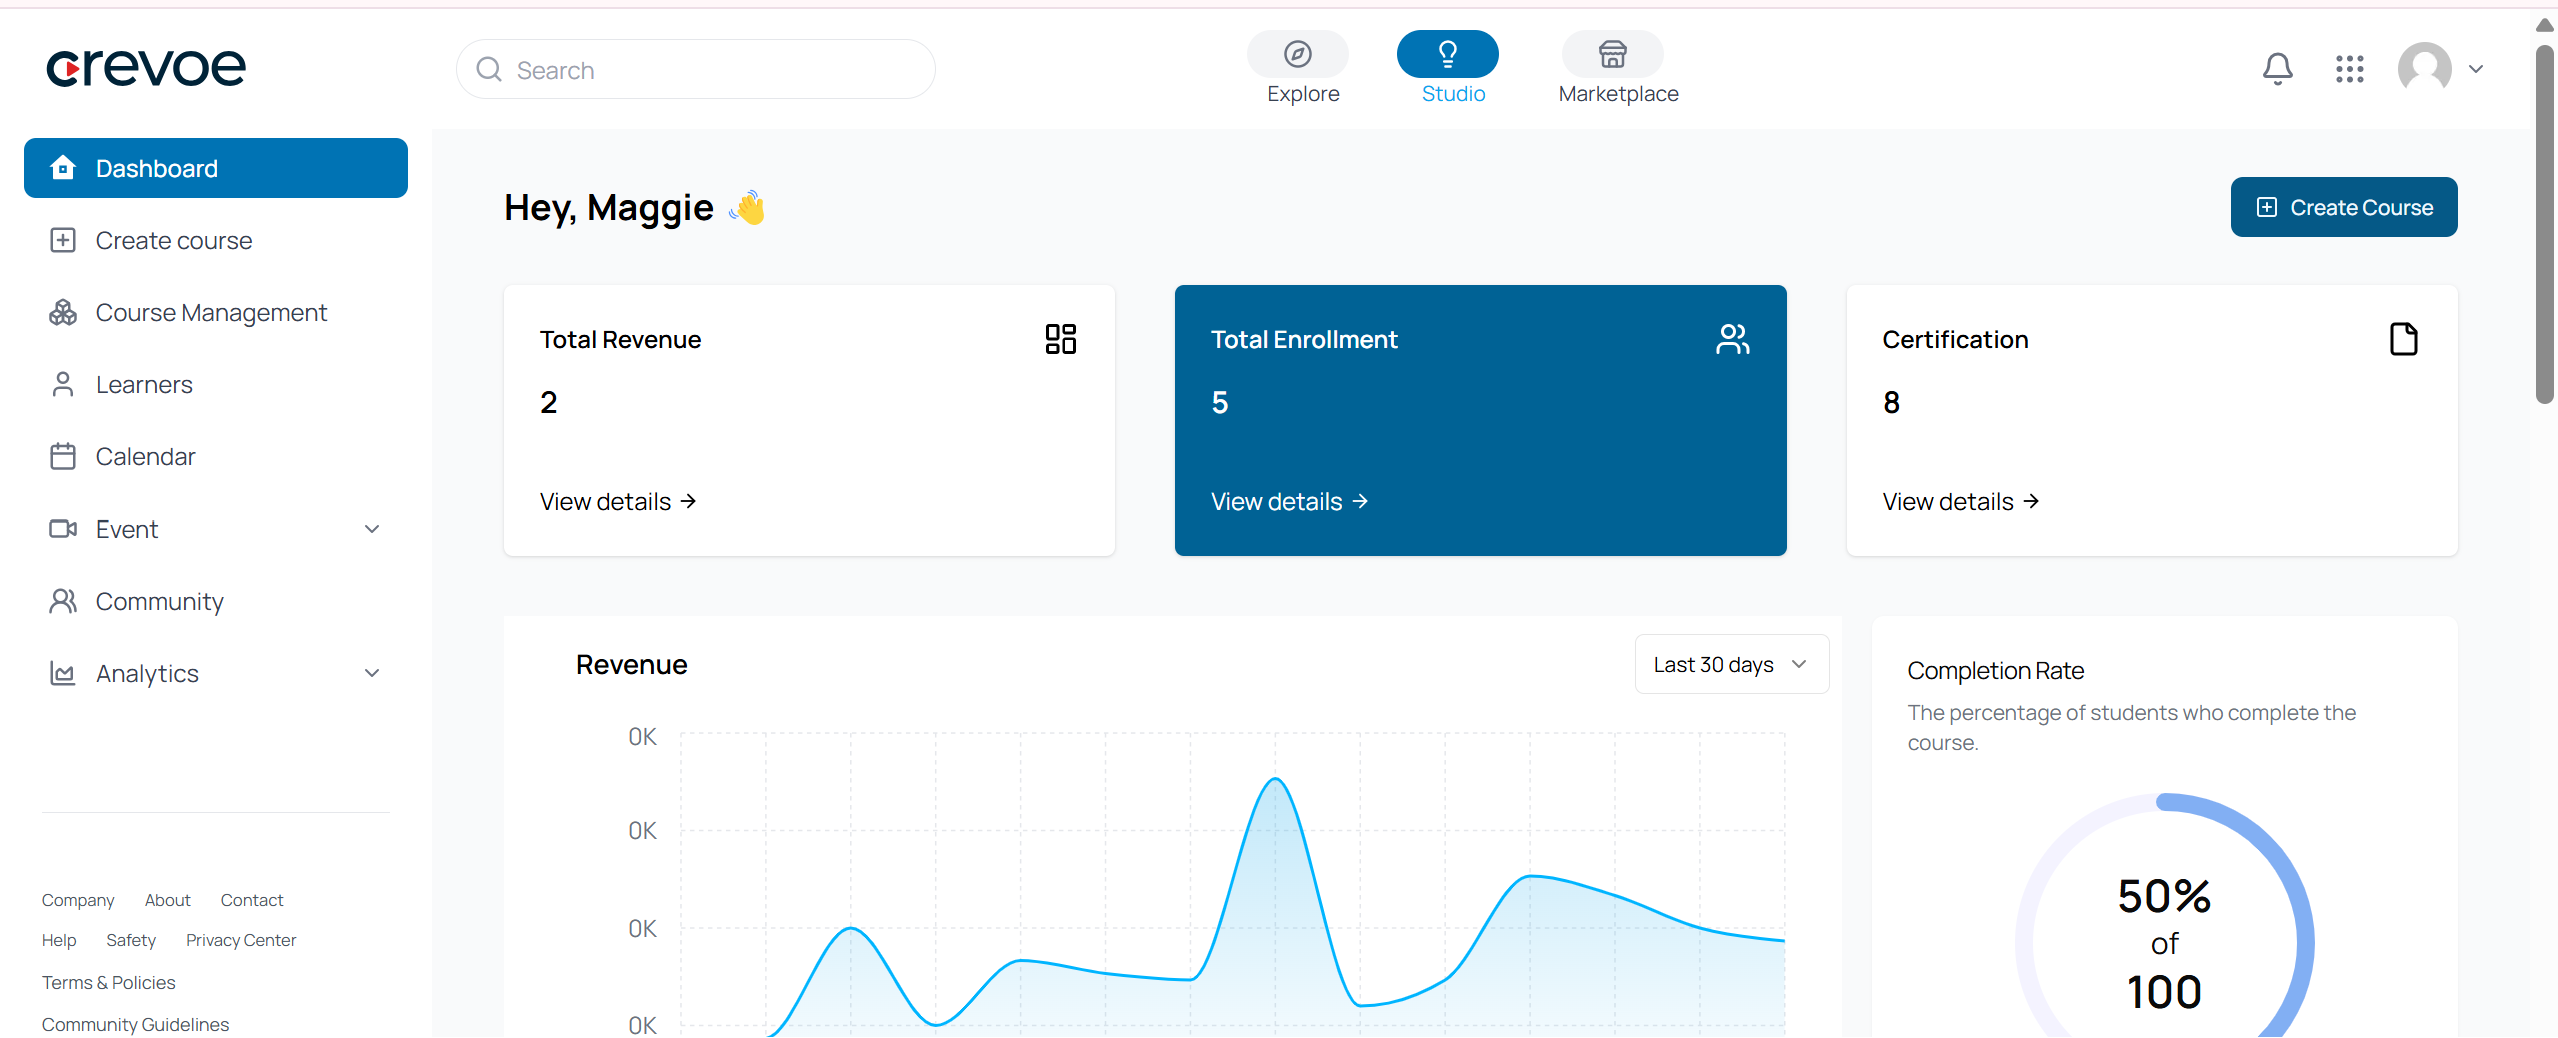Open notifications bell

2277,69
